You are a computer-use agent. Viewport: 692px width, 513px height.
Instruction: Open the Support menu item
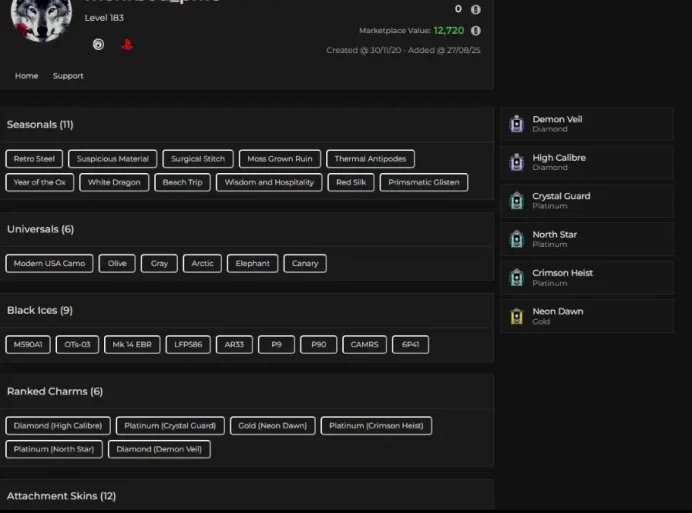pyautogui.click(x=68, y=76)
